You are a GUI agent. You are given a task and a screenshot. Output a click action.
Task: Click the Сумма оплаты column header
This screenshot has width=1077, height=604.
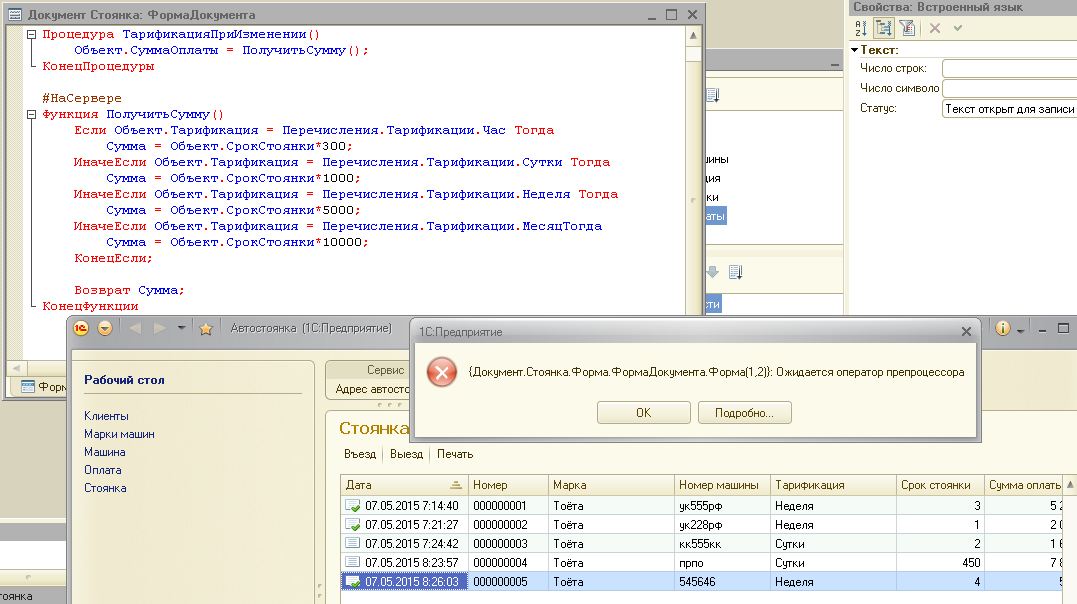[1024, 485]
